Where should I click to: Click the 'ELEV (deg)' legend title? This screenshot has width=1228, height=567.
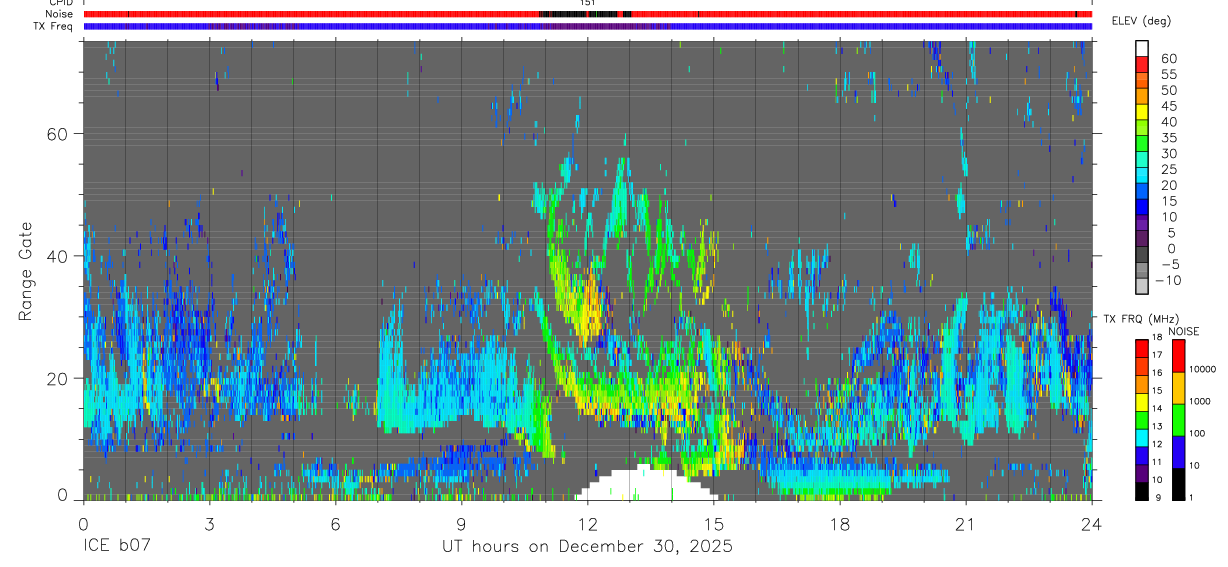1141,21
